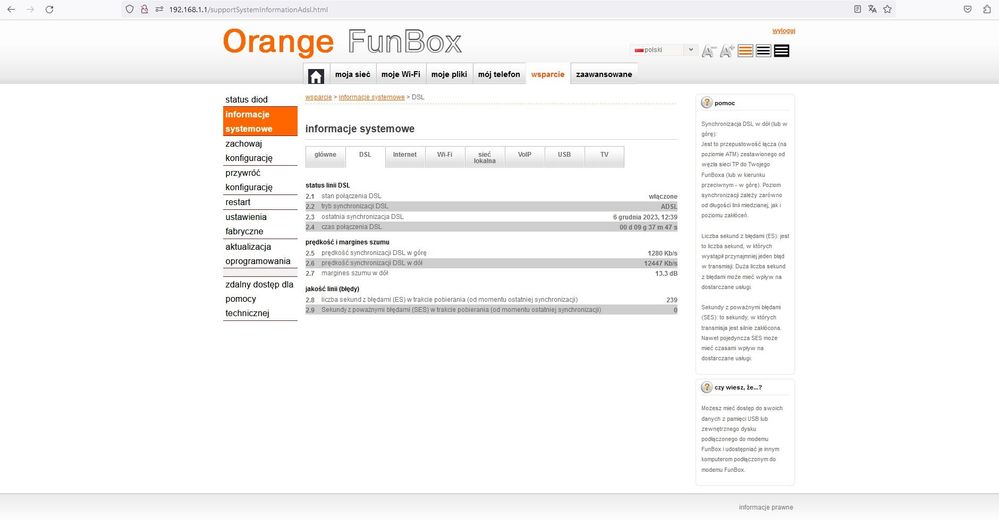The height and width of the screenshot is (526, 999).
Task: Select the orange contrast theme swatch
Action: pyautogui.click(x=745, y=50)
